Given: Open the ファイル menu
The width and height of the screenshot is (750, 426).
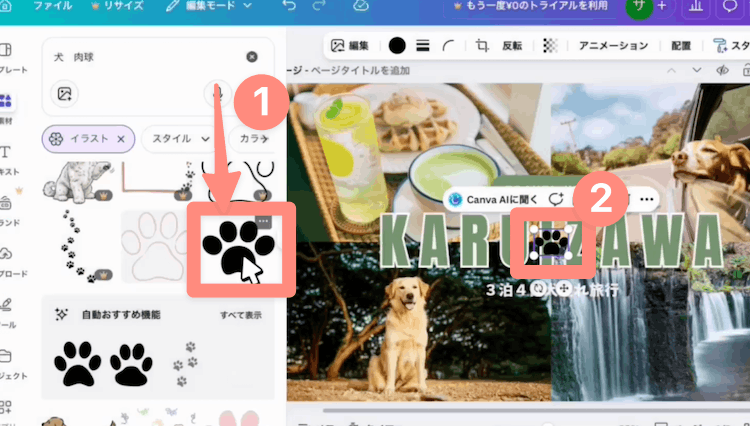Looking at the screenshot, I should [52, 6].
